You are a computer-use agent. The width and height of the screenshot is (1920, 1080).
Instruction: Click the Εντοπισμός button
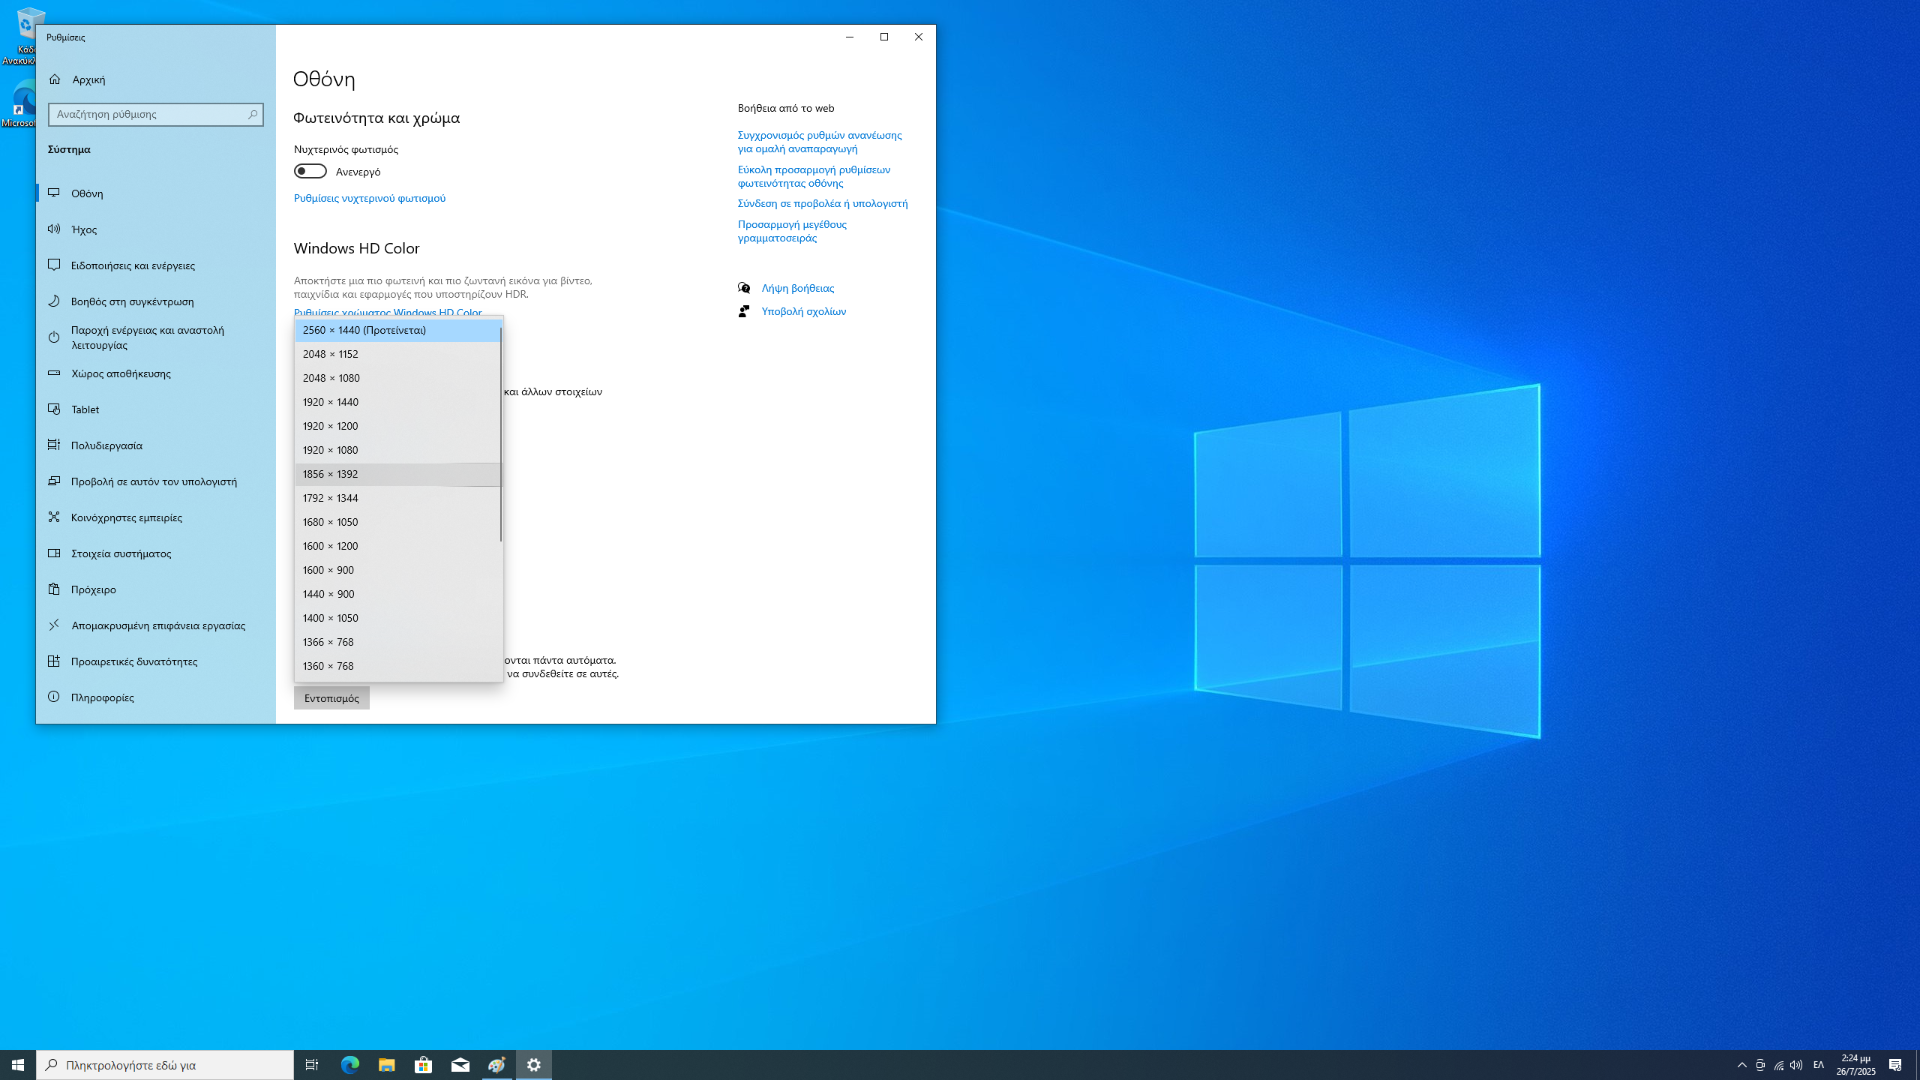pos(331,699)
